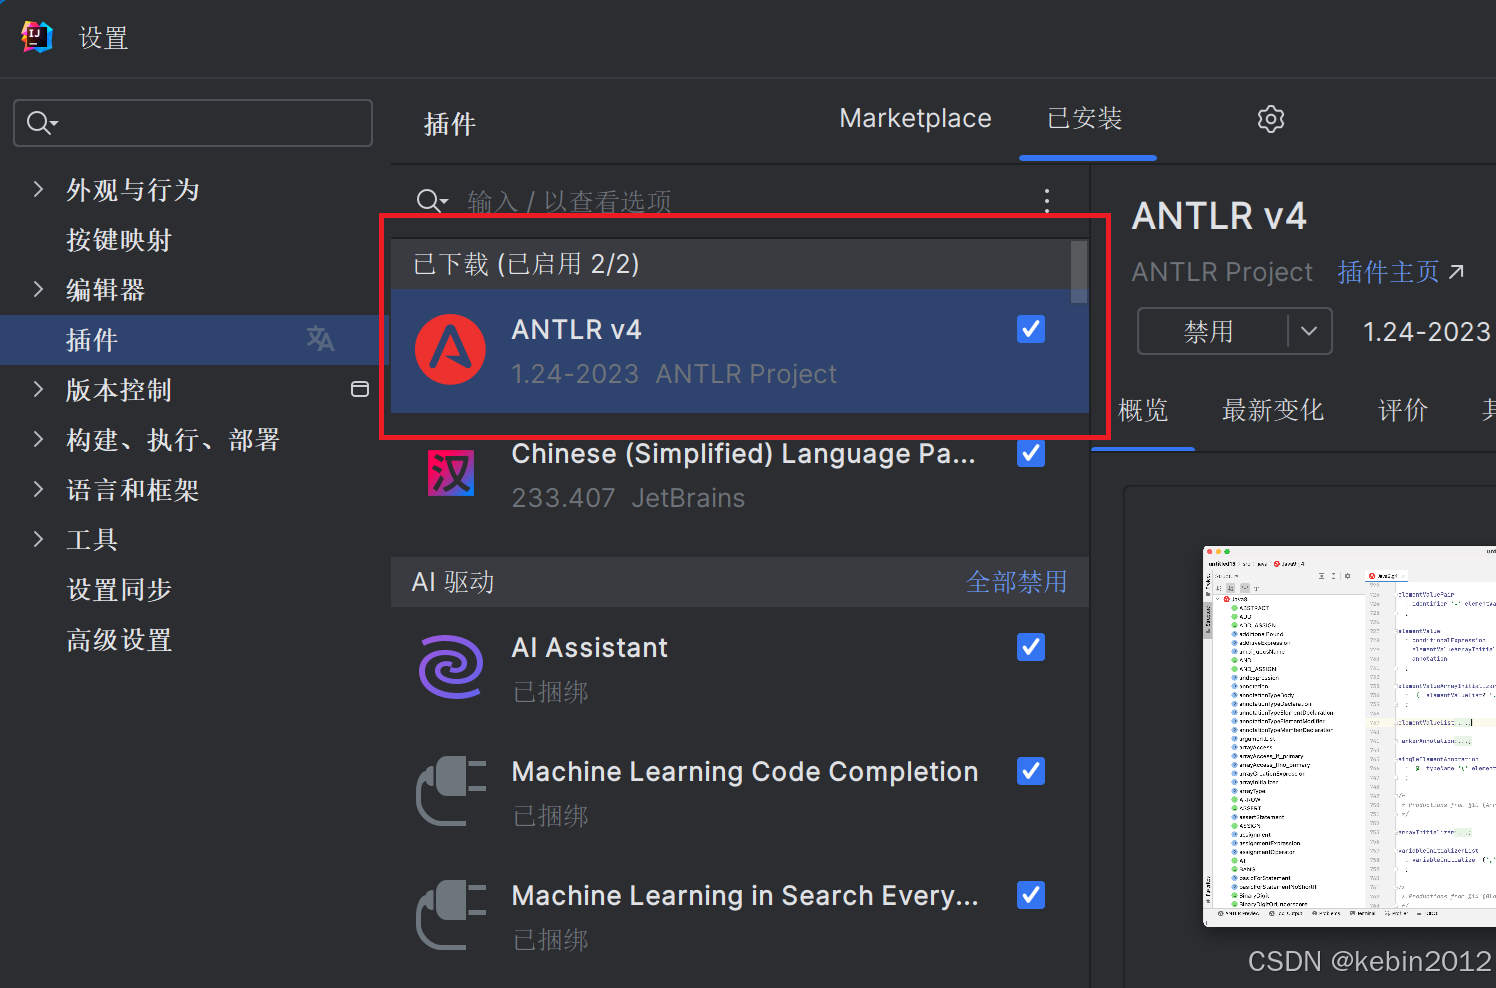Select the Chinese (Simplified) Language Pack row
1496x988 pixels.
click(740, 475)
